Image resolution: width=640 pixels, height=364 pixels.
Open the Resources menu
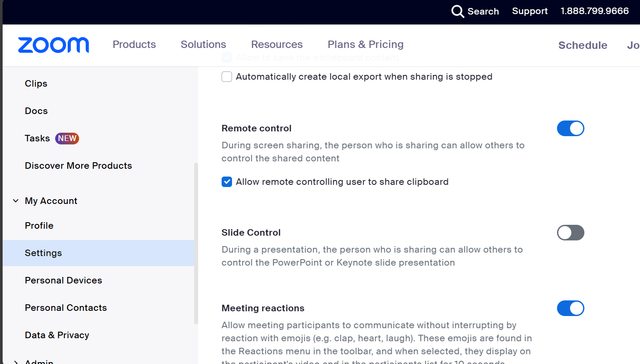(x=277, y=44)
